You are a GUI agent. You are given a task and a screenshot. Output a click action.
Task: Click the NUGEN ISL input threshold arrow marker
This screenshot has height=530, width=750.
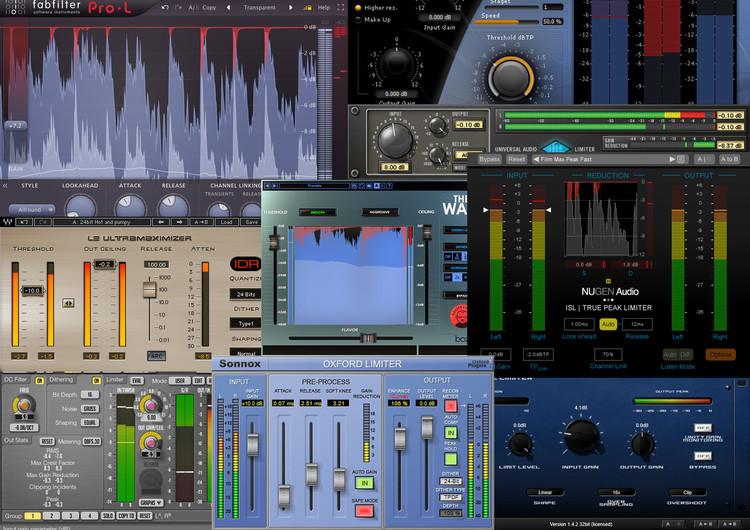[485, 210]
